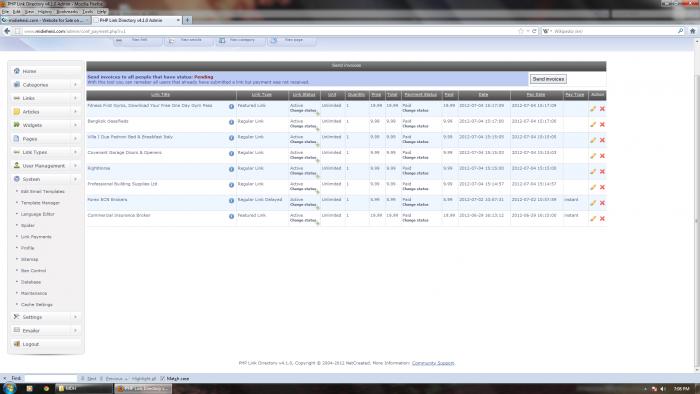The width and height of the screenshot is (700, 394).
Task: Open the File menu in Firefox
Action: click(x=5, y=12)
